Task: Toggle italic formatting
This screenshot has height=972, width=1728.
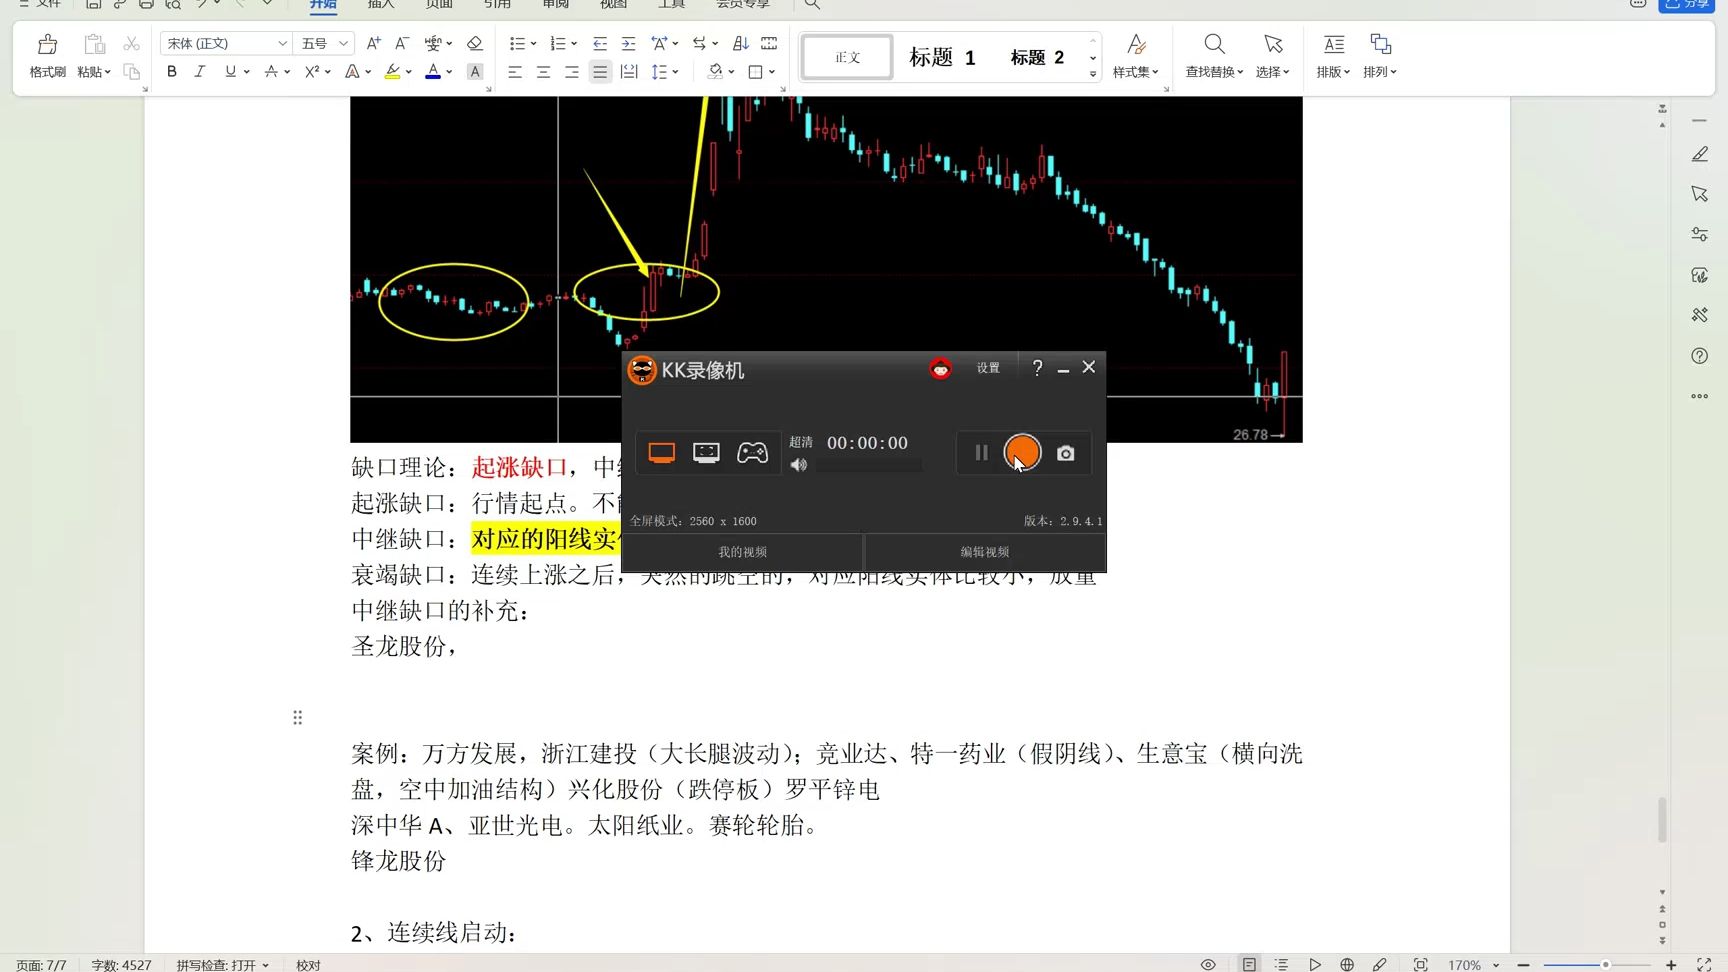Action: 200,71
